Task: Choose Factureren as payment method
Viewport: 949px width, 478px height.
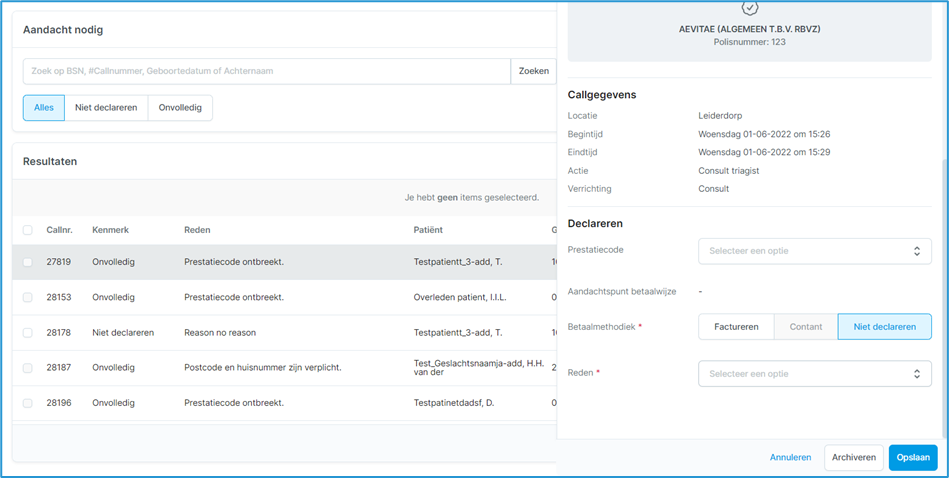Action: (736, 327)
